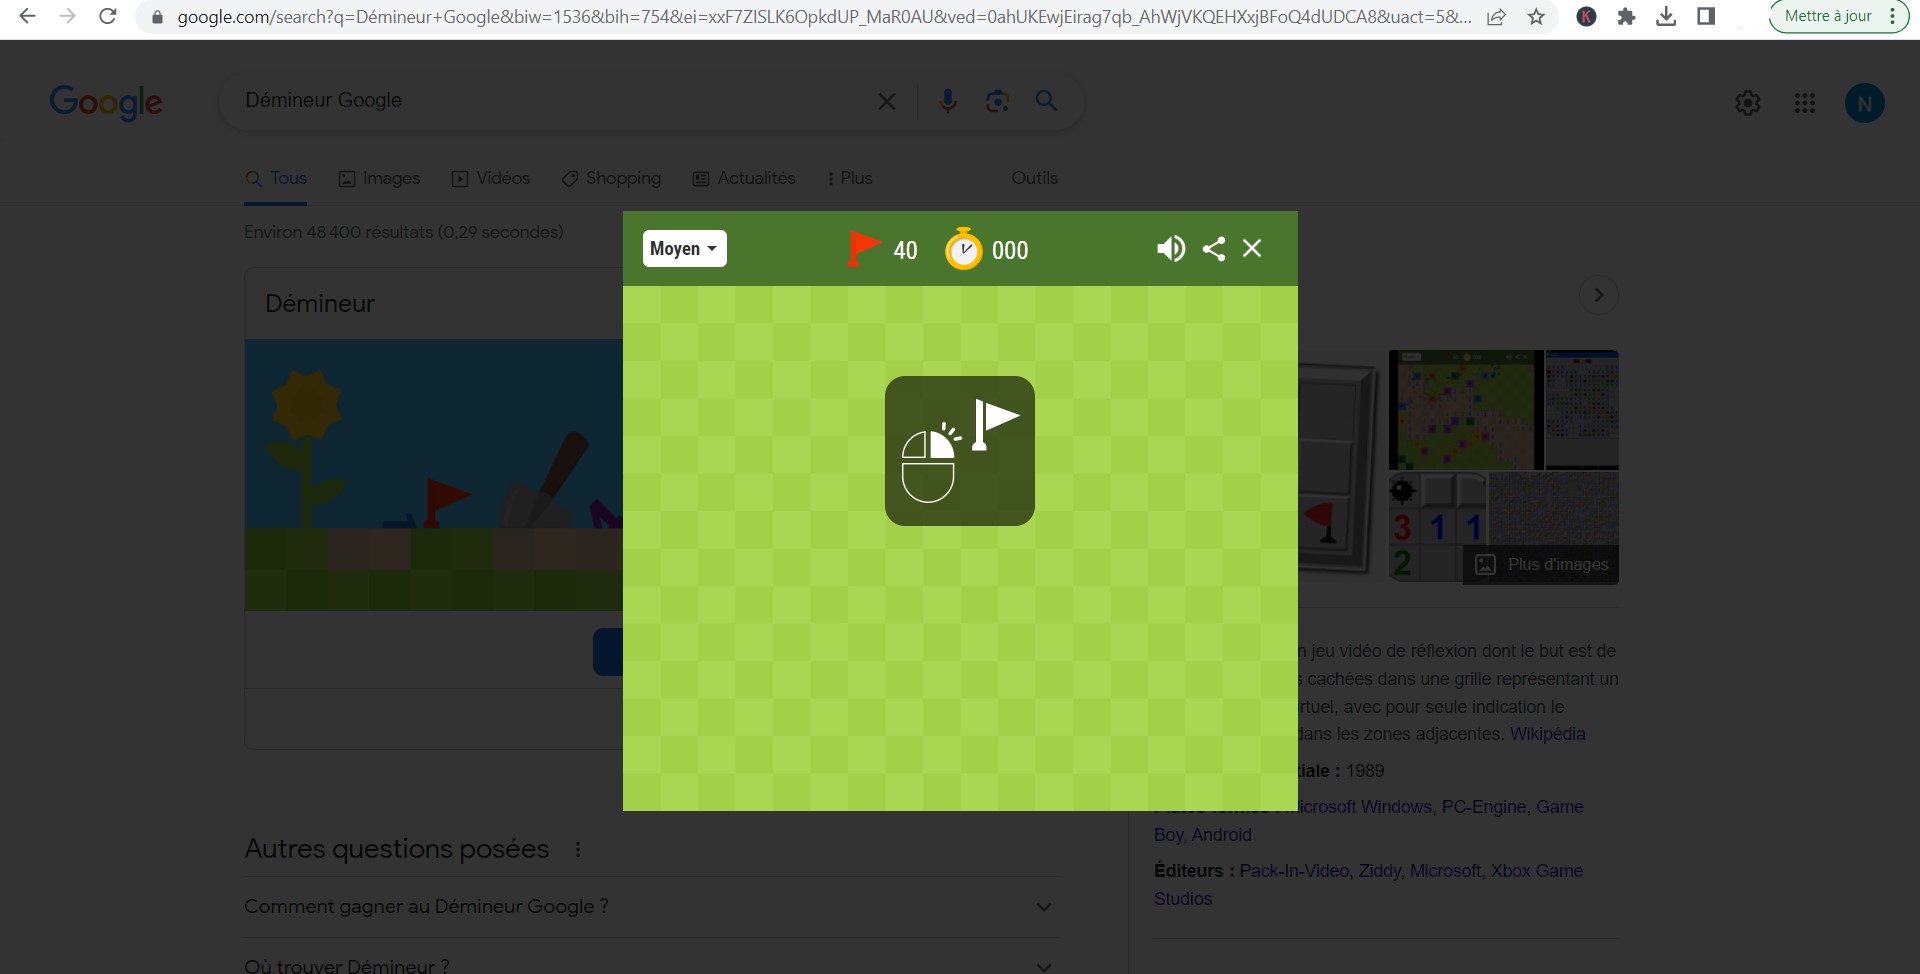This screenshot has height=974, width=1920.
Task: Open Google search settings gear
Action: (x=1747, y=103)
